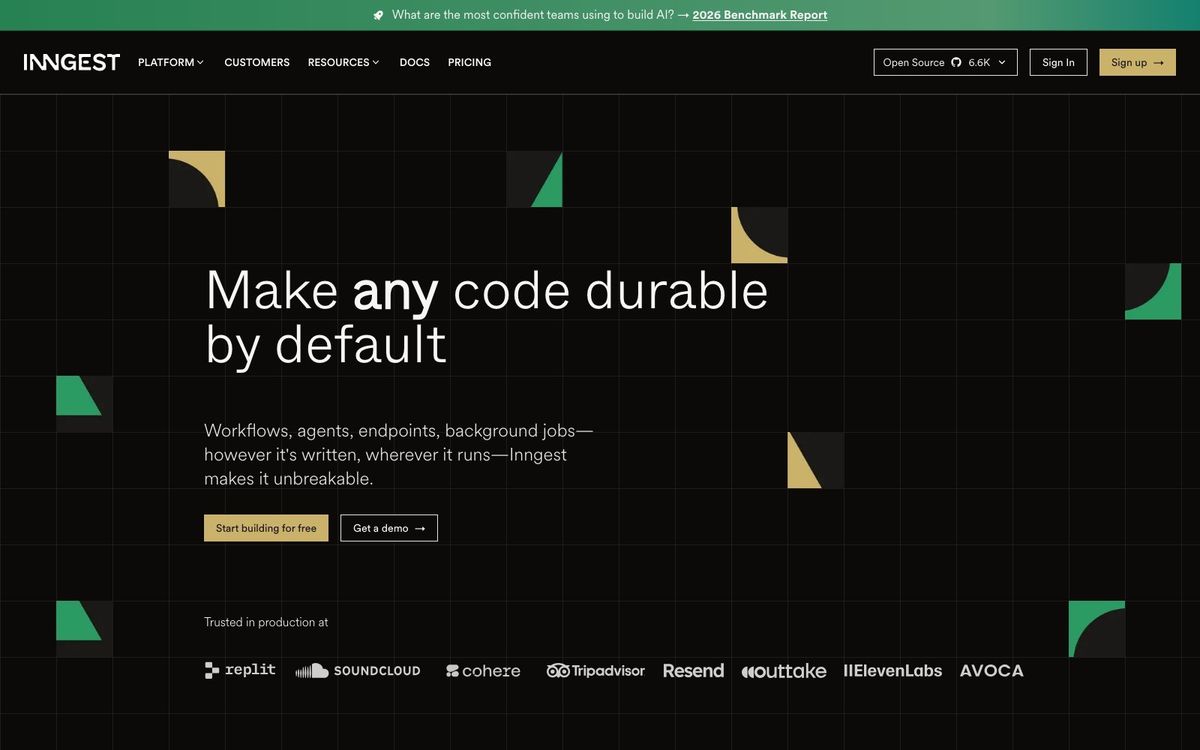Click Start building for free

pyautogui.click(x=266, y=528)
